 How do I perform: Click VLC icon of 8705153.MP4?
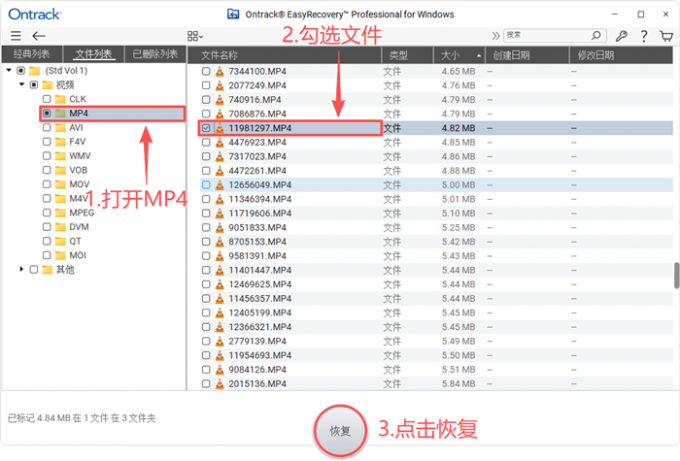(x=220, y=242)
